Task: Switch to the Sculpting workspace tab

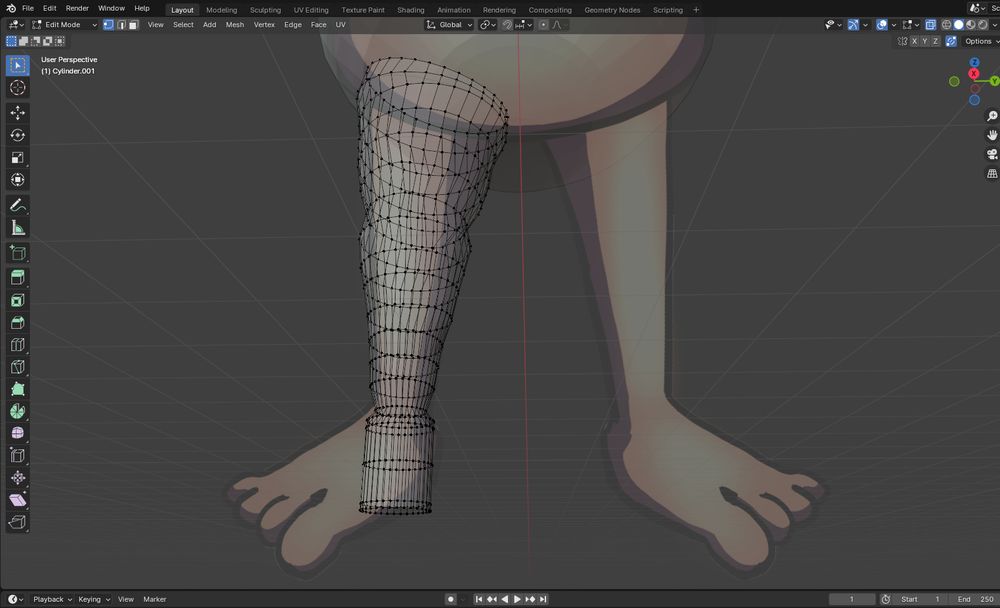Action: click(x=265, y=10)
